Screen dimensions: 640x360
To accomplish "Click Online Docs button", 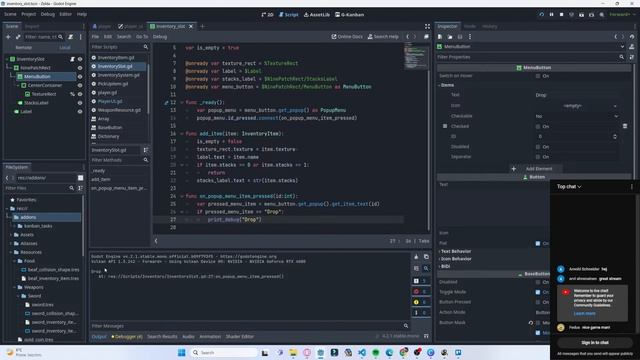I will pos(347,37).
